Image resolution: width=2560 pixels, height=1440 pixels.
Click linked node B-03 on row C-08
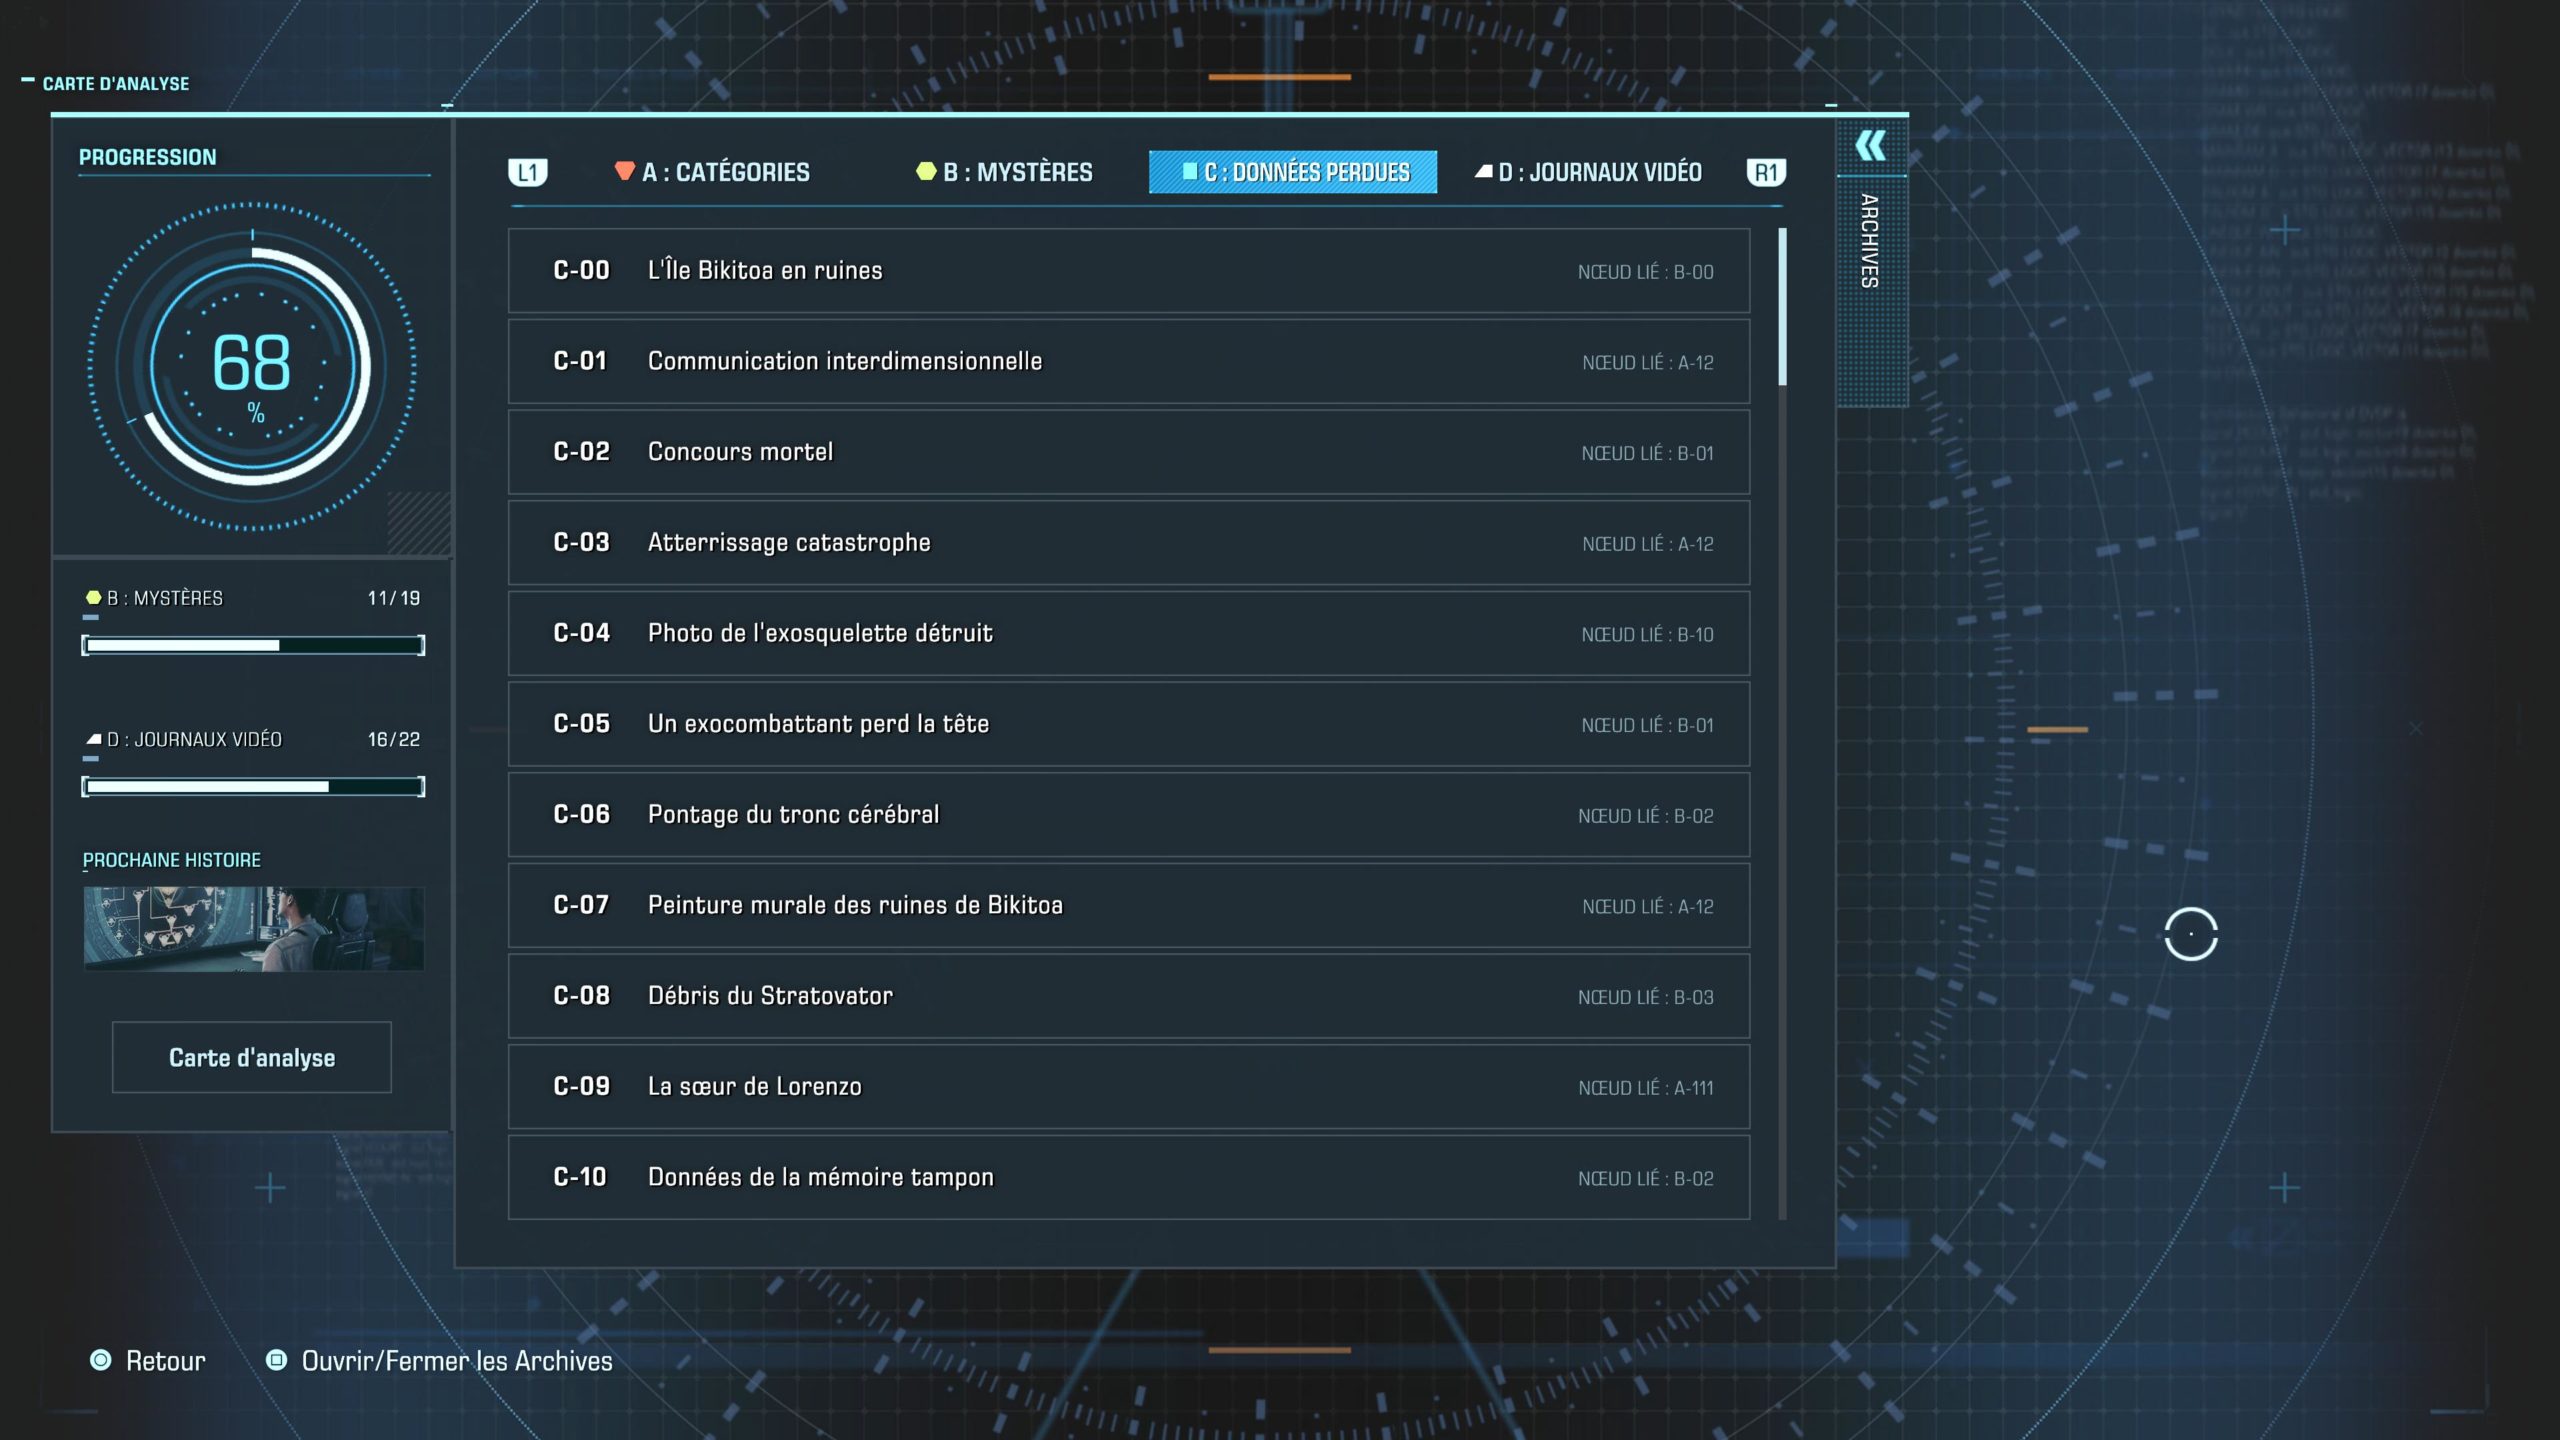[x=1646, y=998]
